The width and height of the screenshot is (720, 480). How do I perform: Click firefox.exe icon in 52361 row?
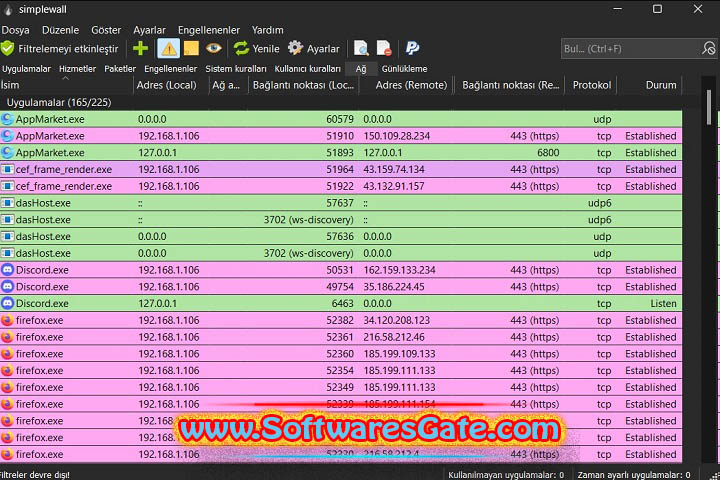7,337
